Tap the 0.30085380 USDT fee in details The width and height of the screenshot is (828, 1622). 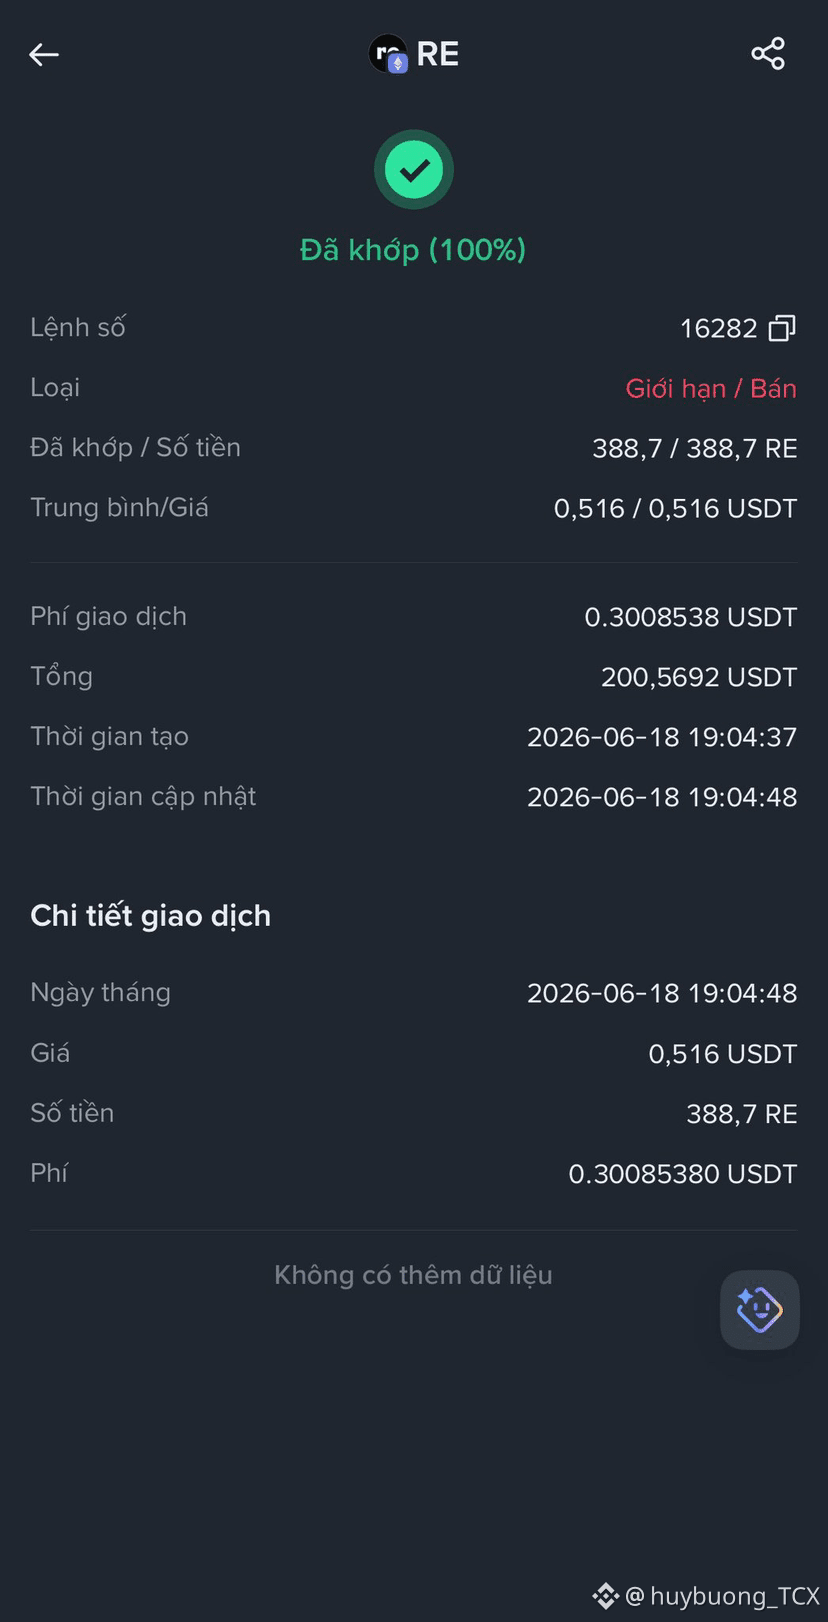683,1174
